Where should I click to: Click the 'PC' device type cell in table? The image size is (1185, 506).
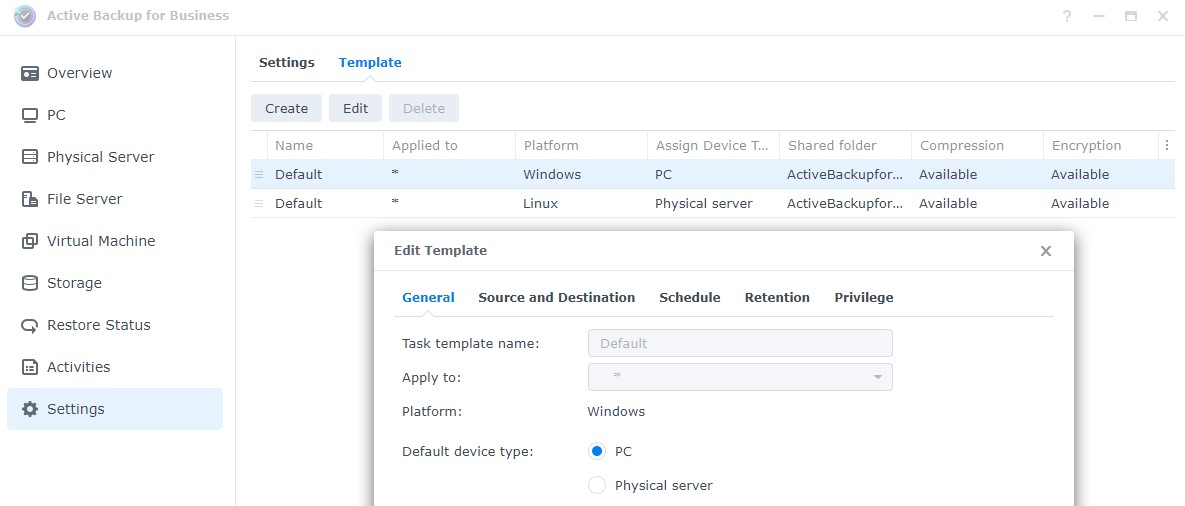tap(664, 174)
